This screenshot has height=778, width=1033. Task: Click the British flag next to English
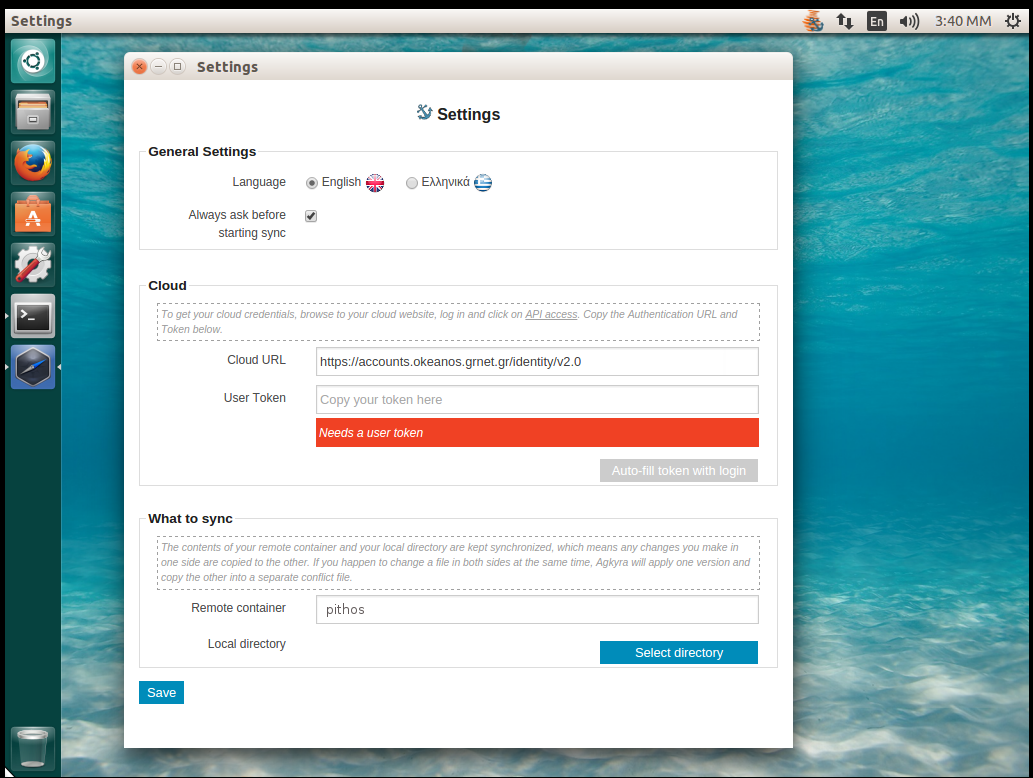pos(374,183)
